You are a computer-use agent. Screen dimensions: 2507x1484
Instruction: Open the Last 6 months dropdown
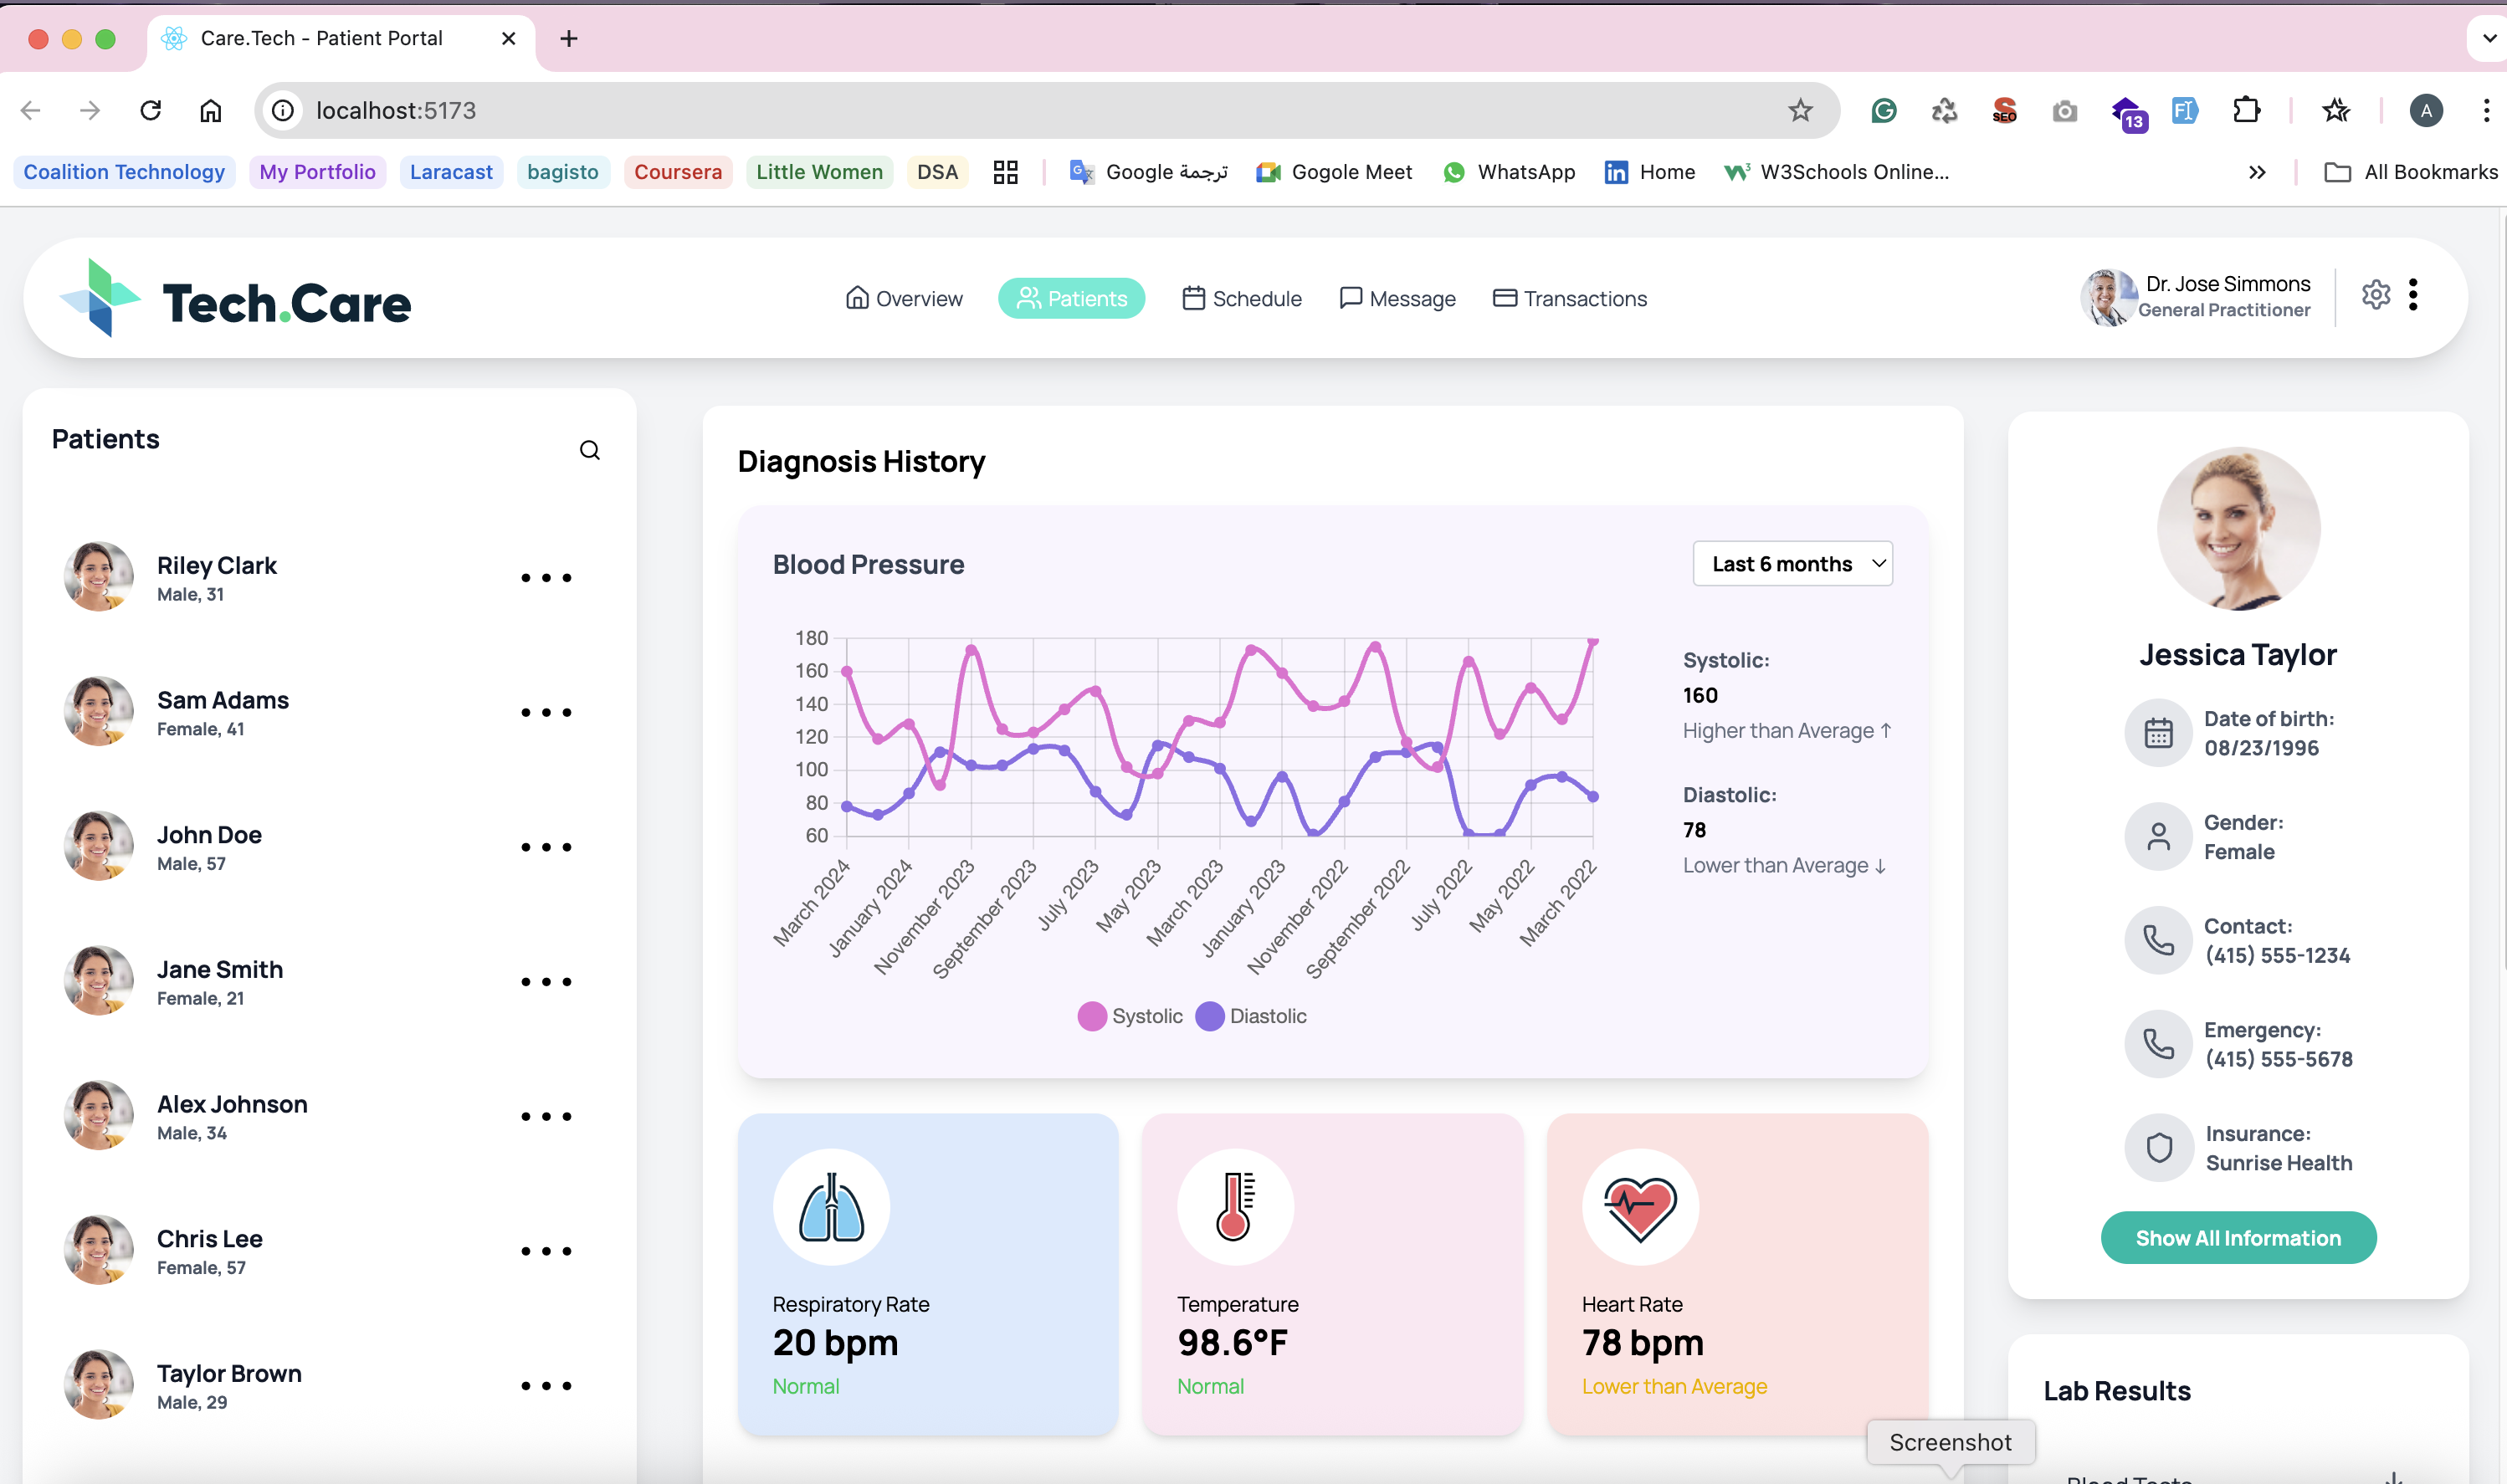(1792, 563)
